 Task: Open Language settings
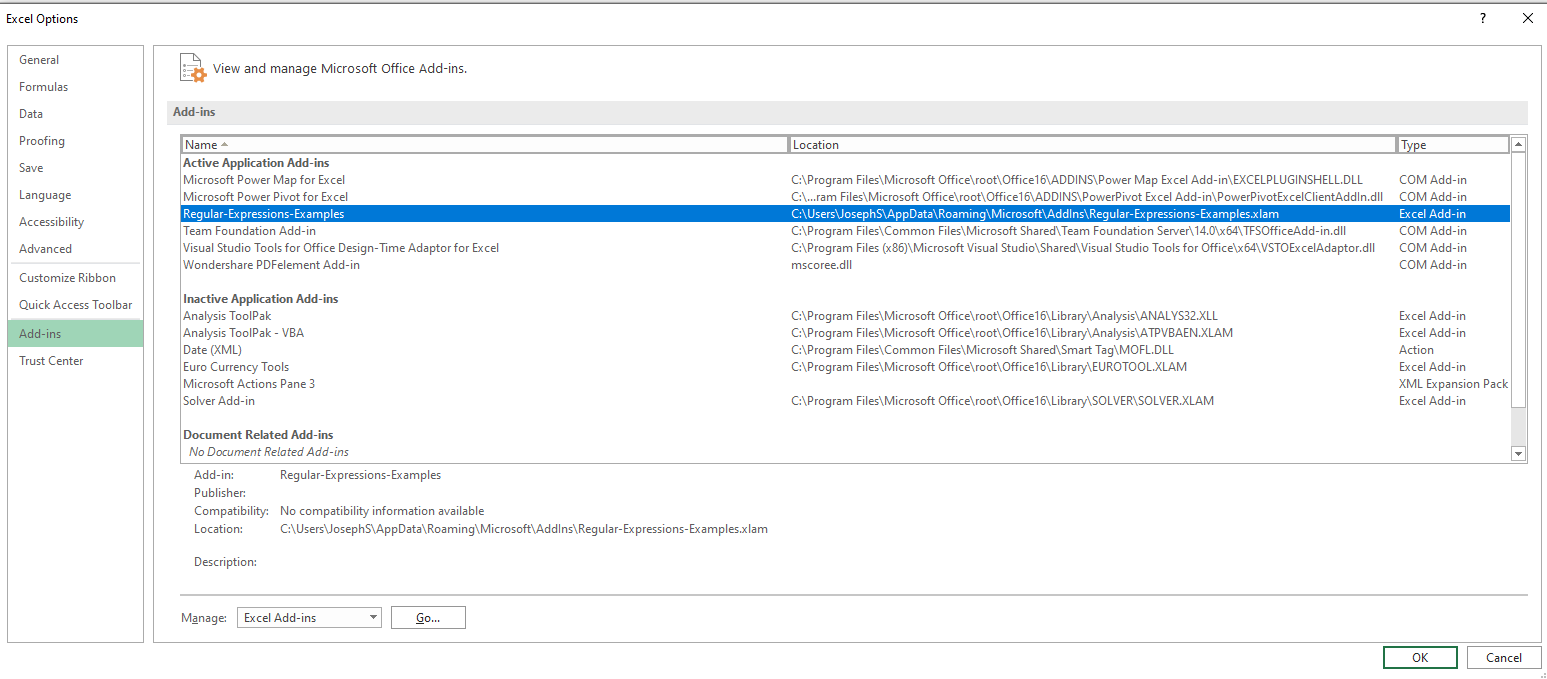75,195
